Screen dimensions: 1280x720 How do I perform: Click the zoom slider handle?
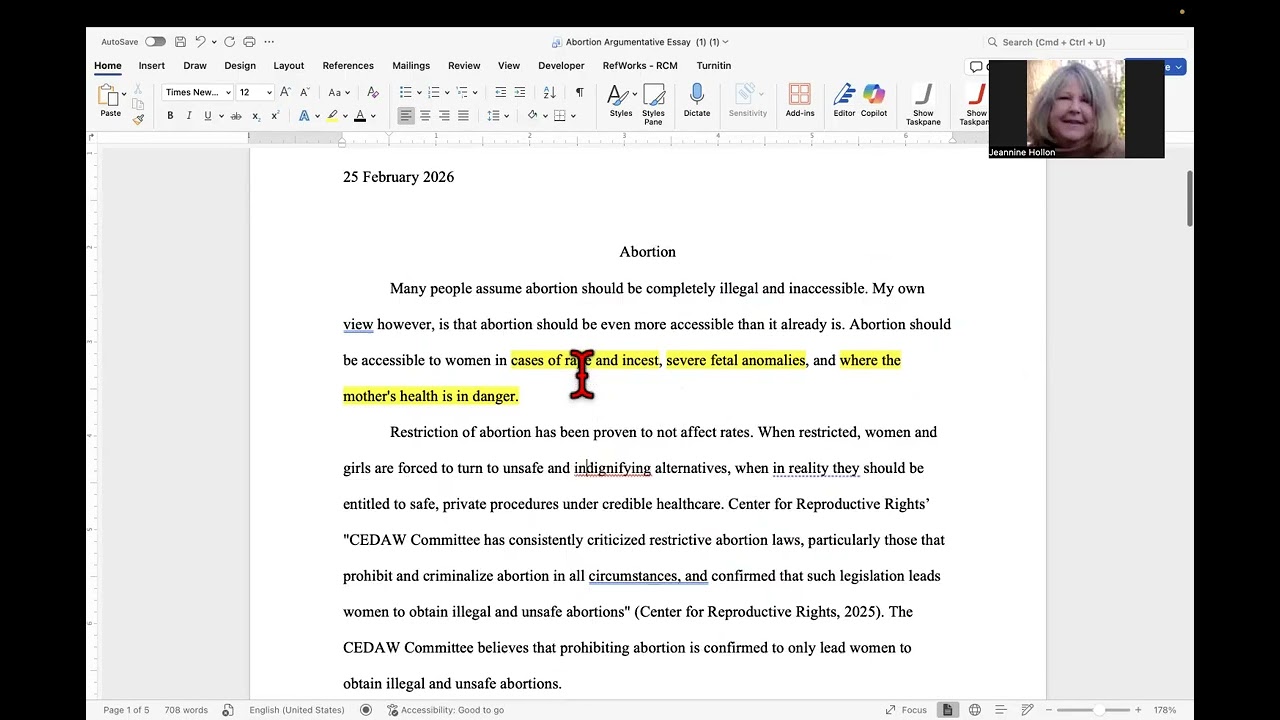[x=1098, y=710]
